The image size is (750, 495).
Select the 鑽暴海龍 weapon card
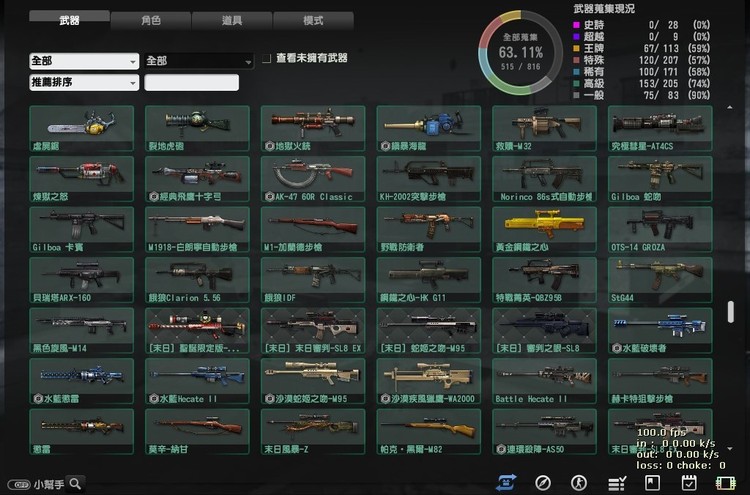pos(429,129)
